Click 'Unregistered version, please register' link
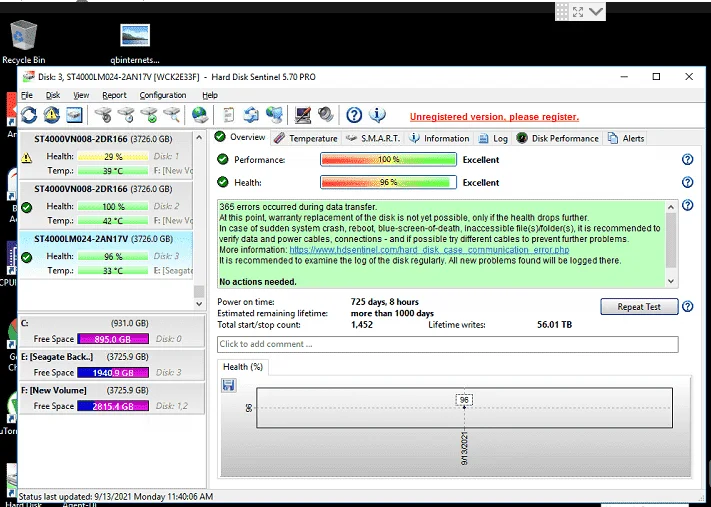Image resolution: width=711 pixels, height=507 pixels. pyautogui.click(x=494, y=117)
